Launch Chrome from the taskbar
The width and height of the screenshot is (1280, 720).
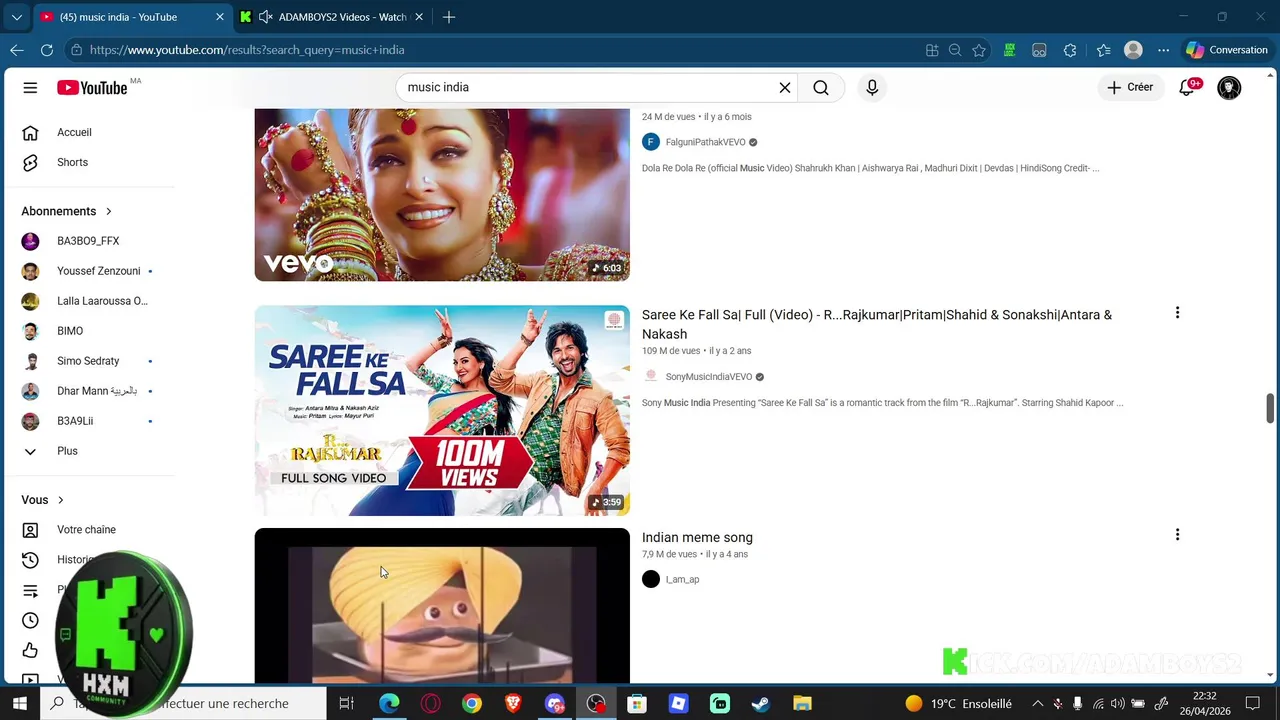tap(472, 704)
